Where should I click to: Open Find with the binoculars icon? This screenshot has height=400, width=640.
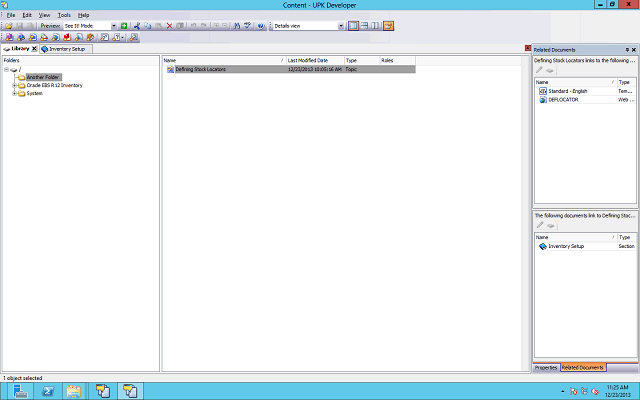pyautogui.click(x=236, y=26)
